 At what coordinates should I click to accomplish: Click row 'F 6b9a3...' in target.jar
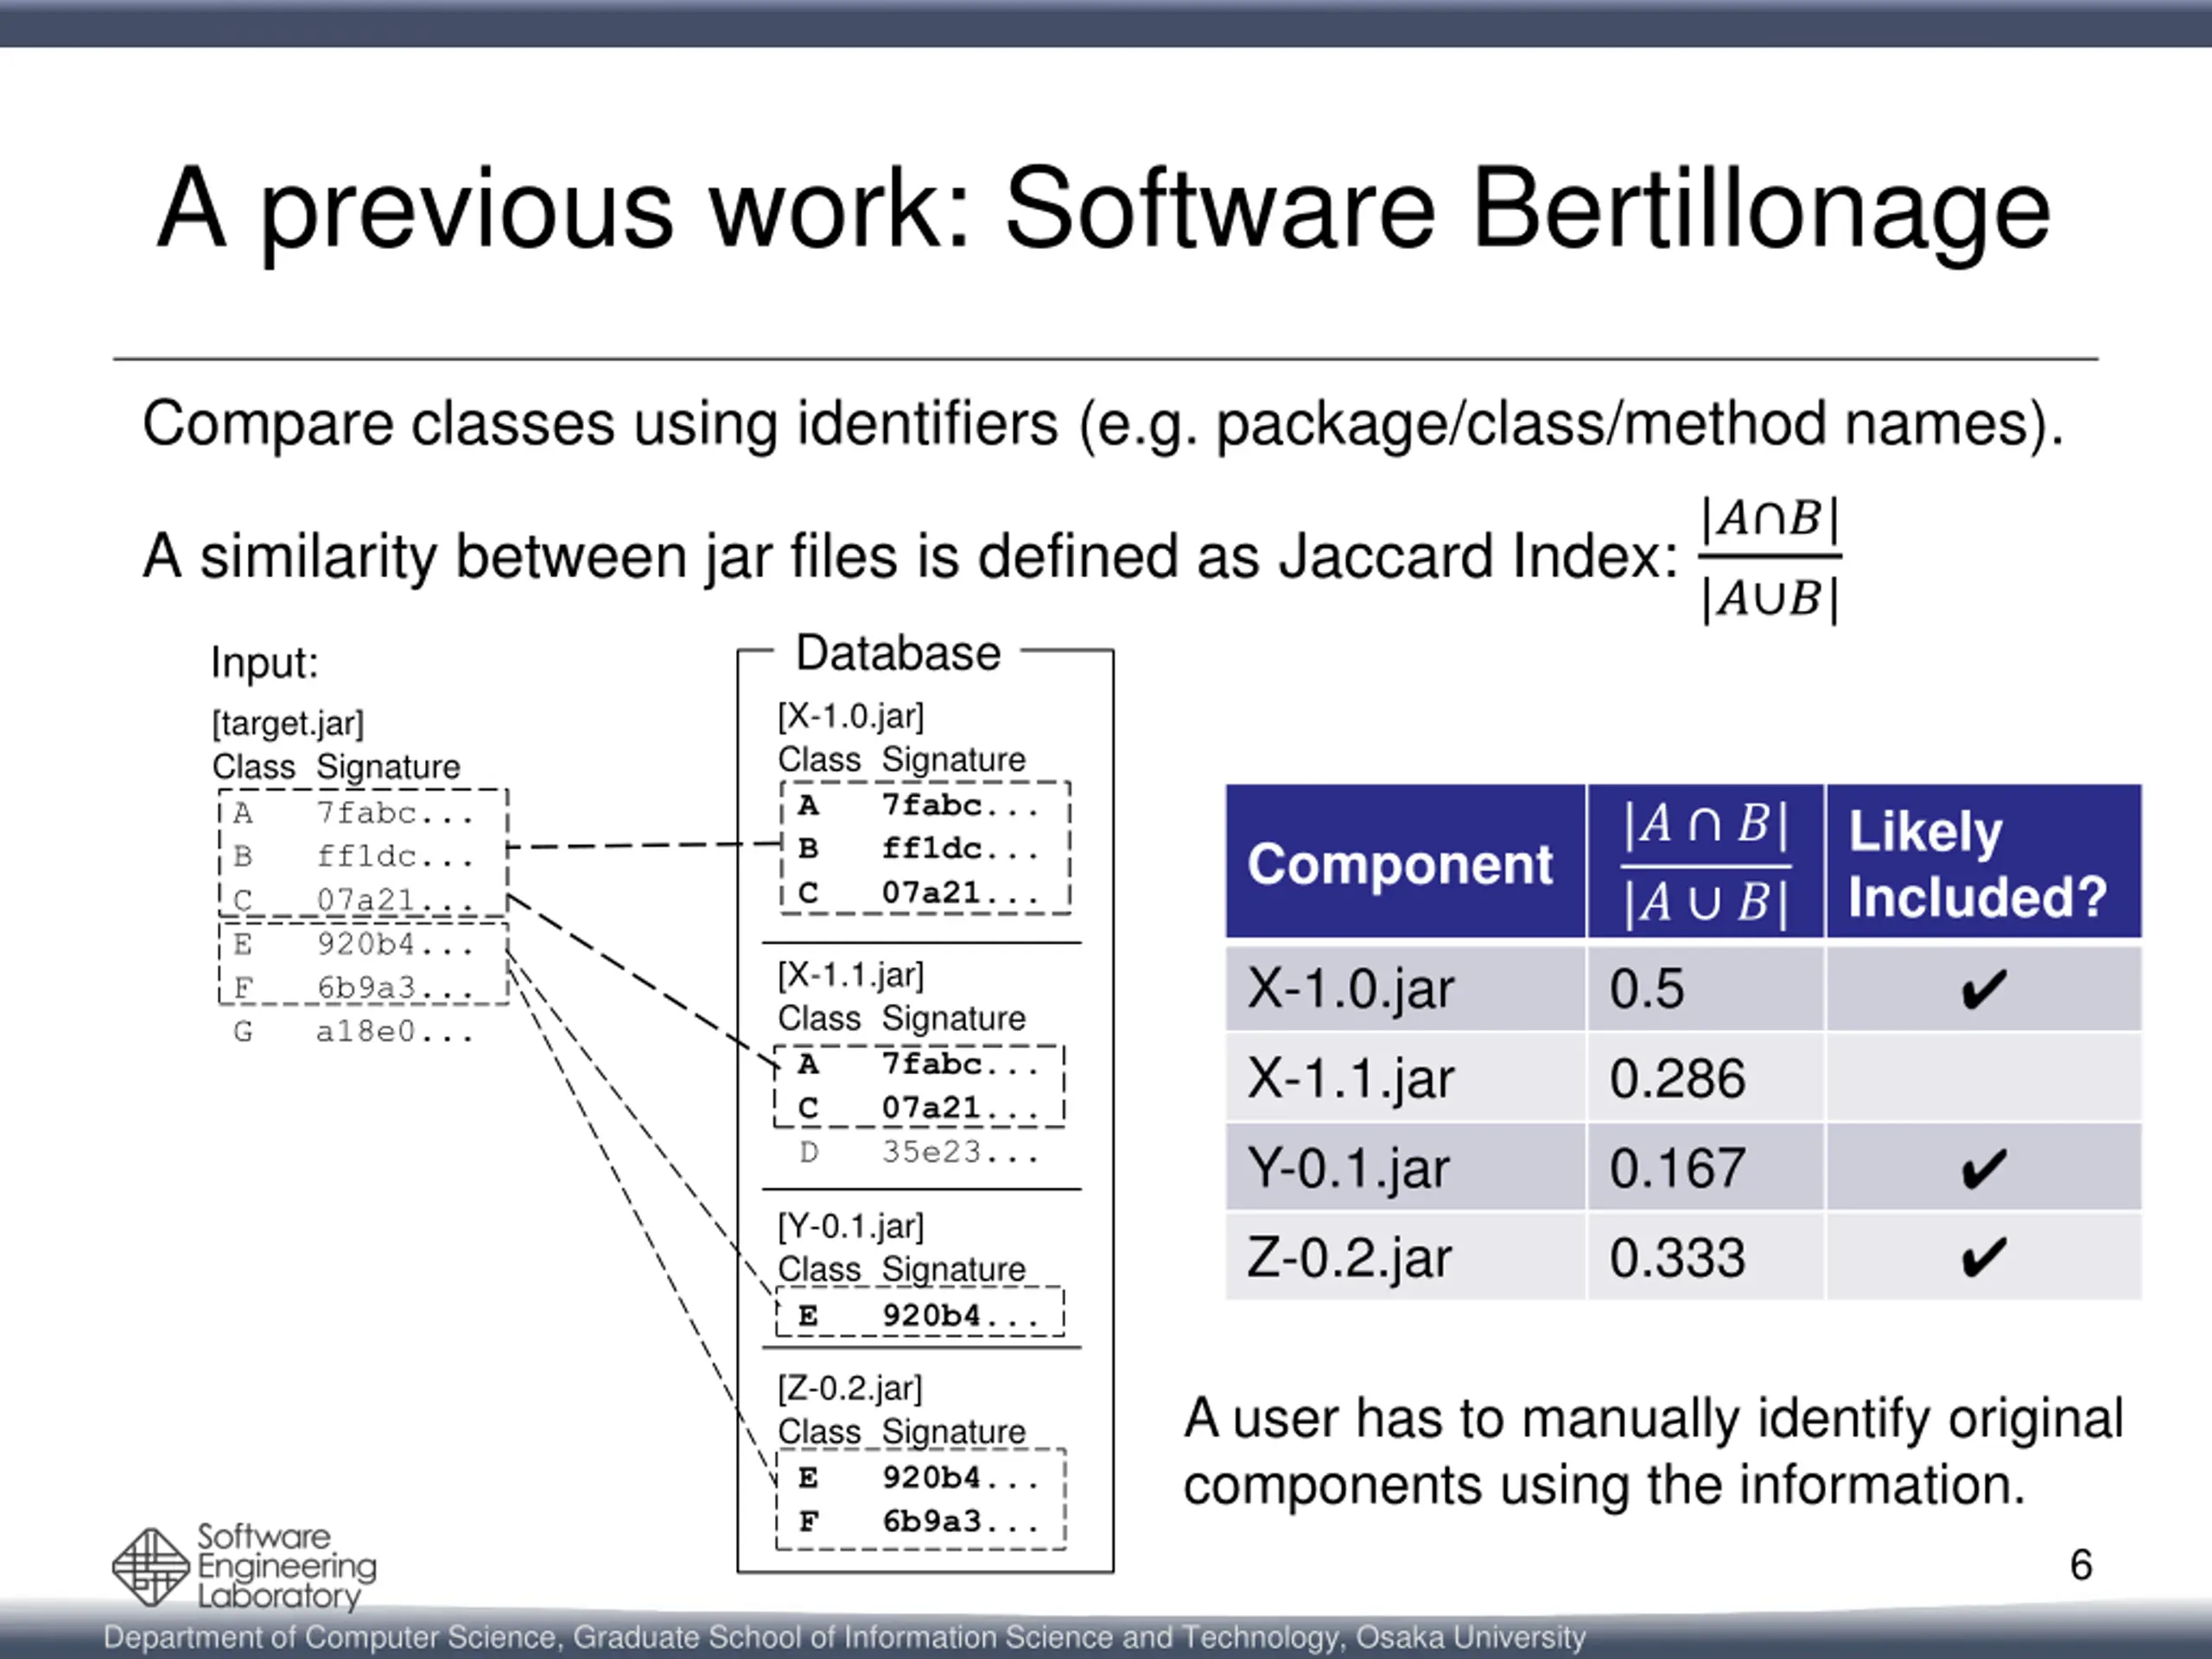tap(354, 987)
